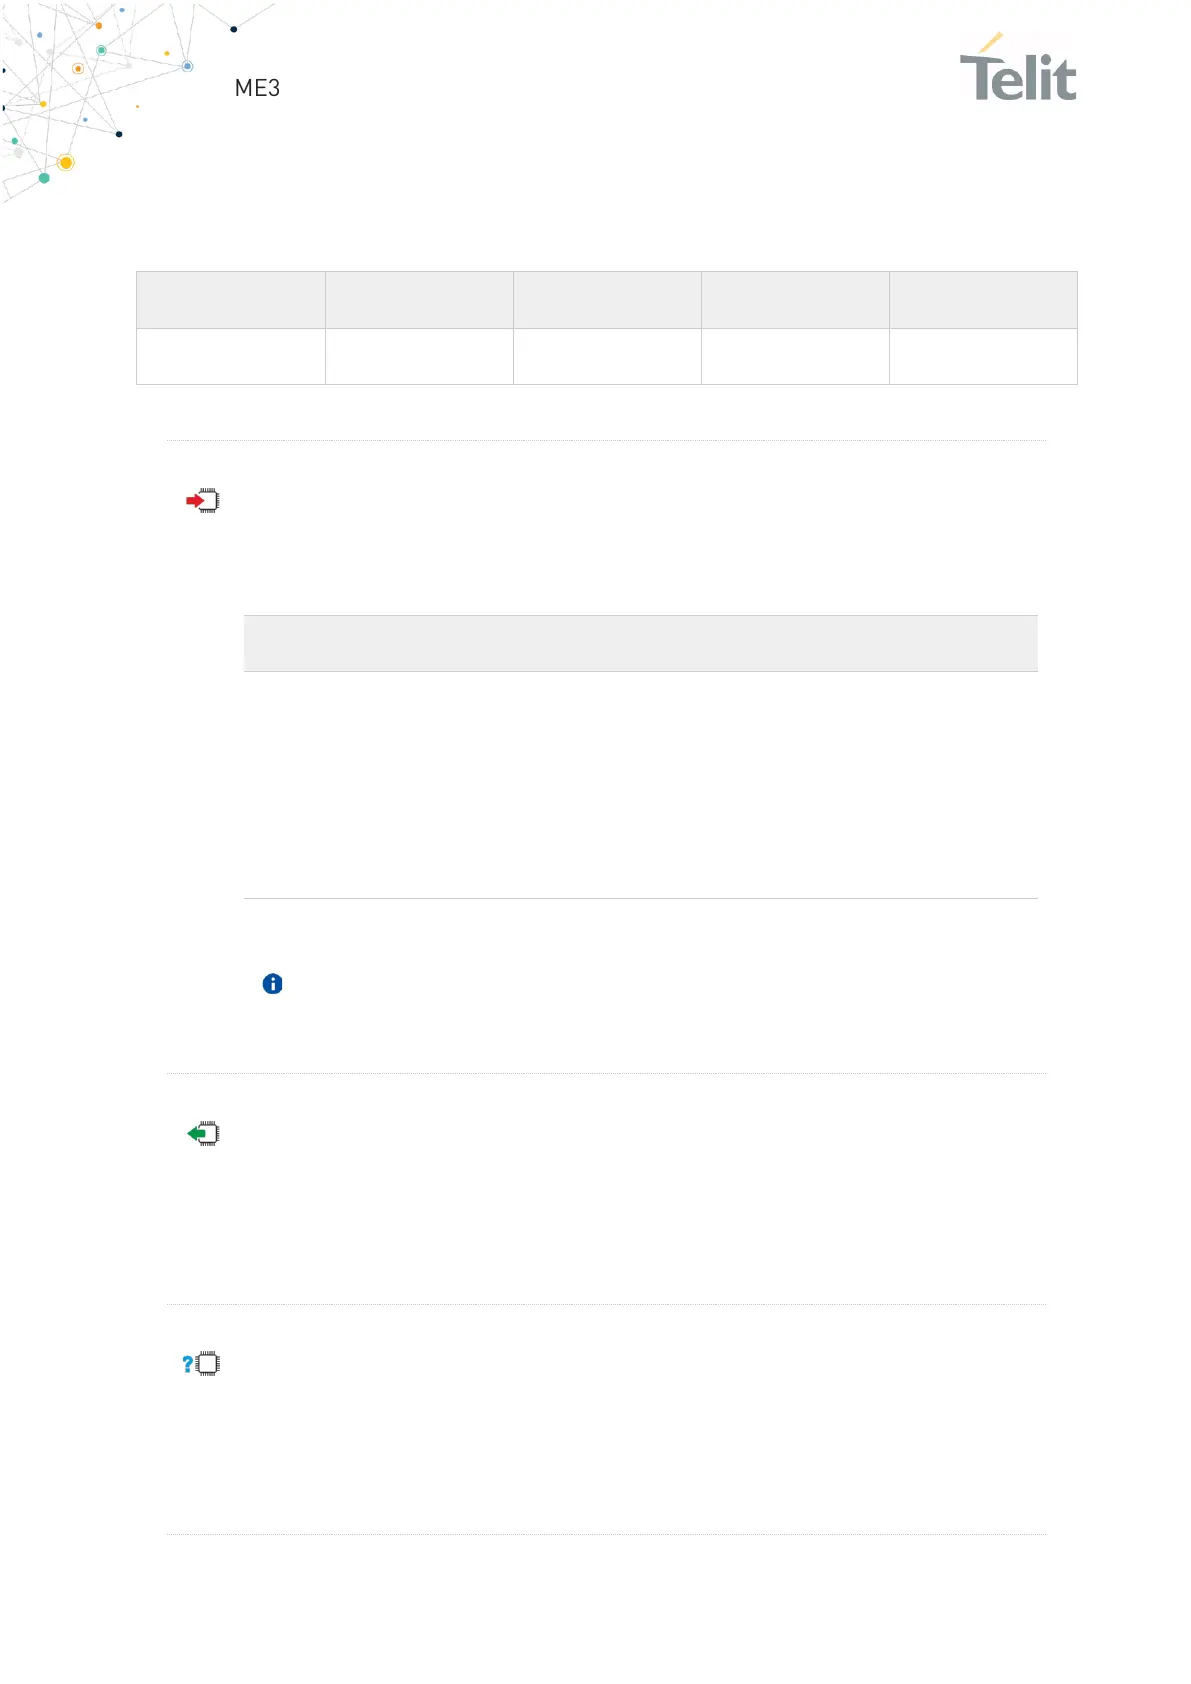1191x1684 pixels.
Task: Click the middle gray header cell of table
Action: tap(607, 300)
